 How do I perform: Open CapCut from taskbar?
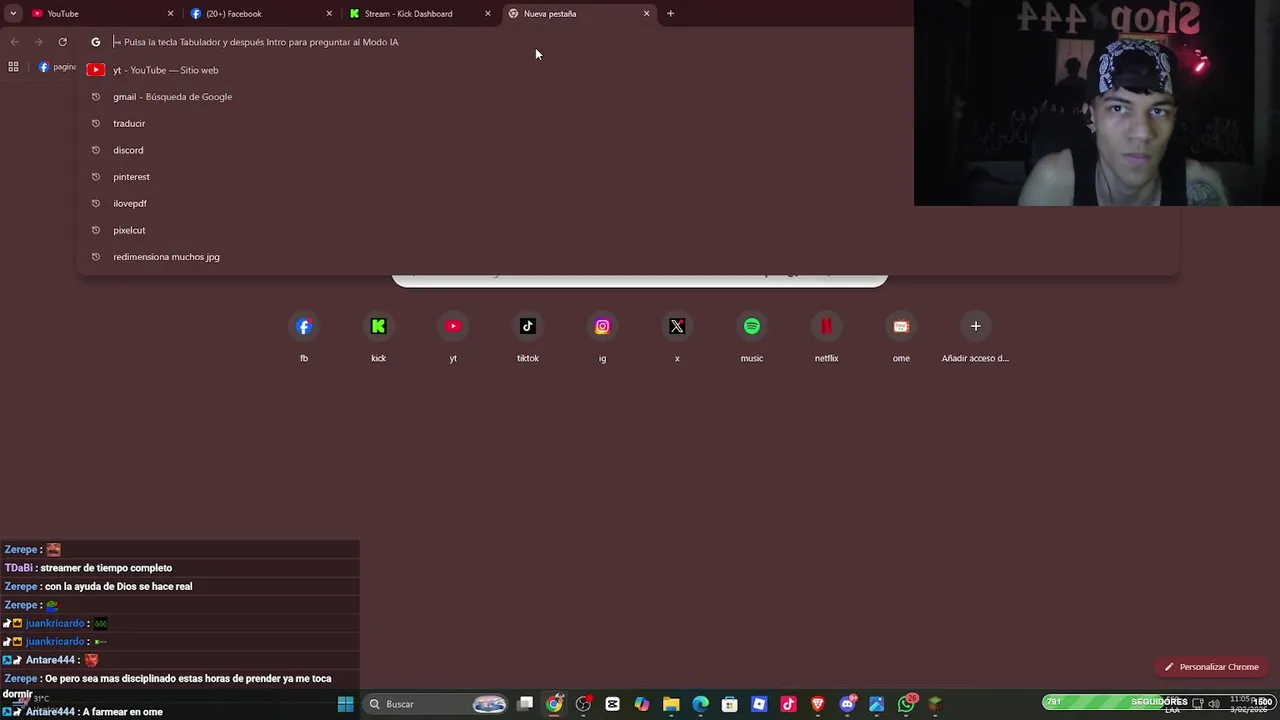[612, 704]
